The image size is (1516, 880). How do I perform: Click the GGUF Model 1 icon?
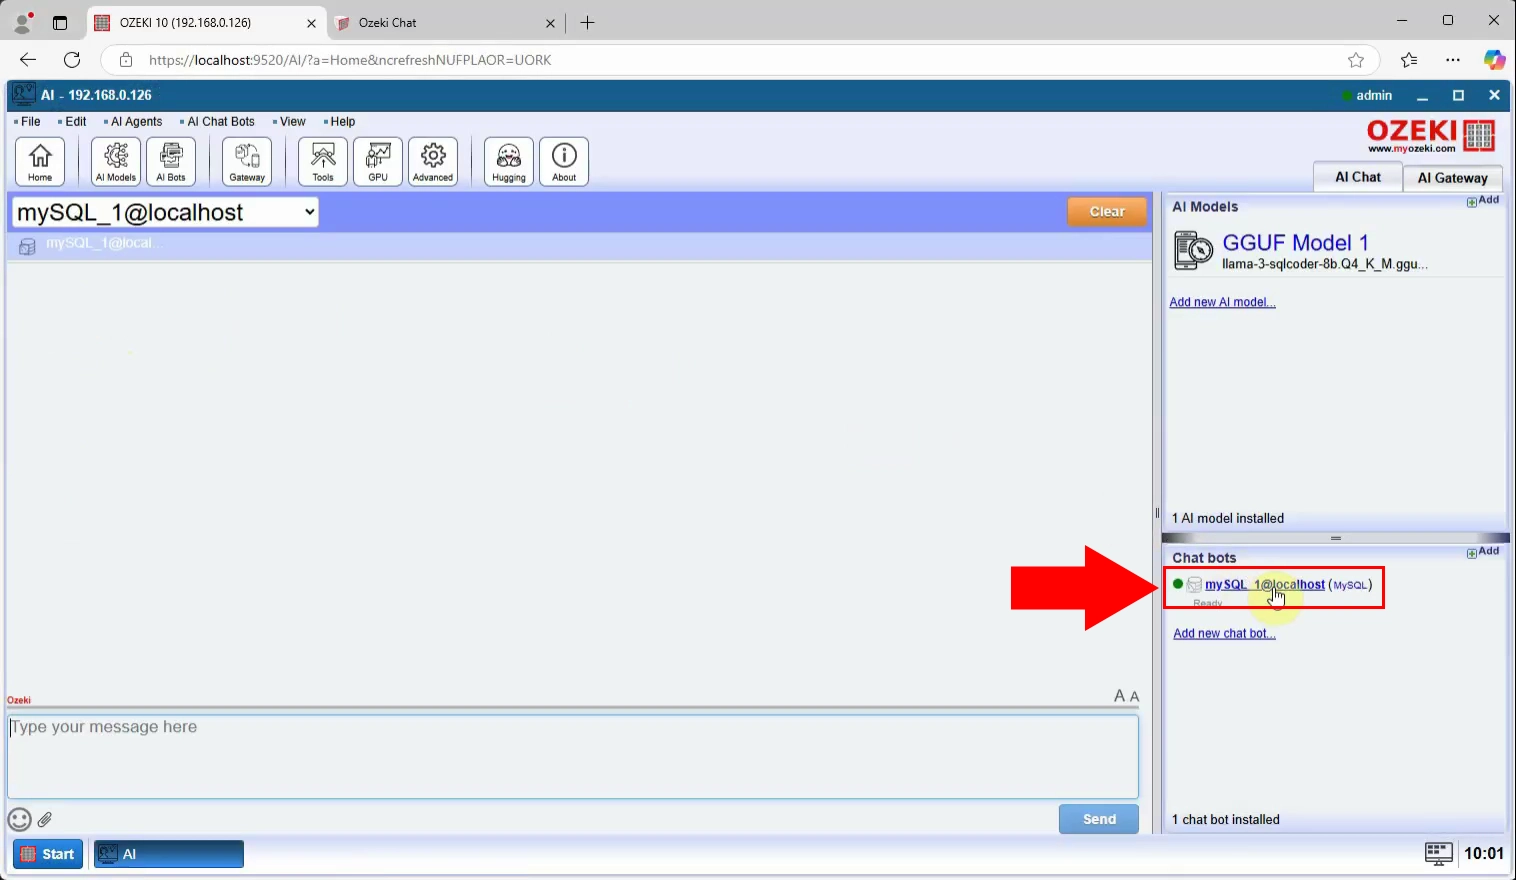point(1193,251)
